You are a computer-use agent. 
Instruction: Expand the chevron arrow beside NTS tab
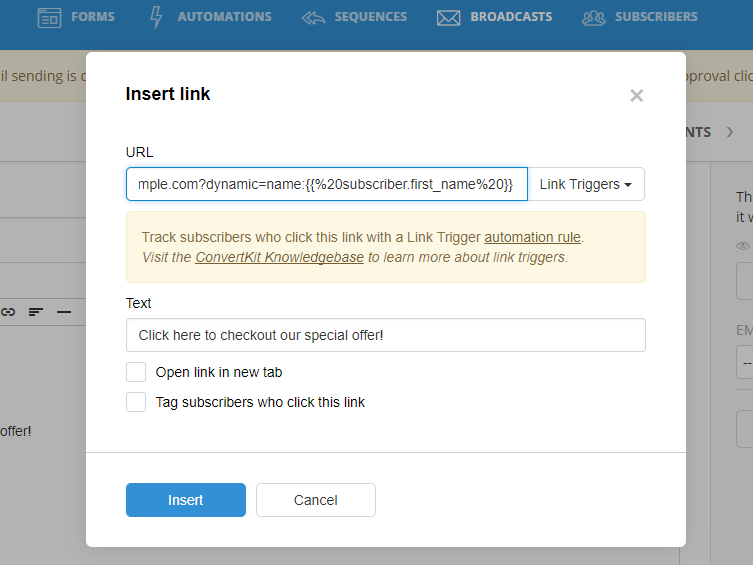coord(730,132)
